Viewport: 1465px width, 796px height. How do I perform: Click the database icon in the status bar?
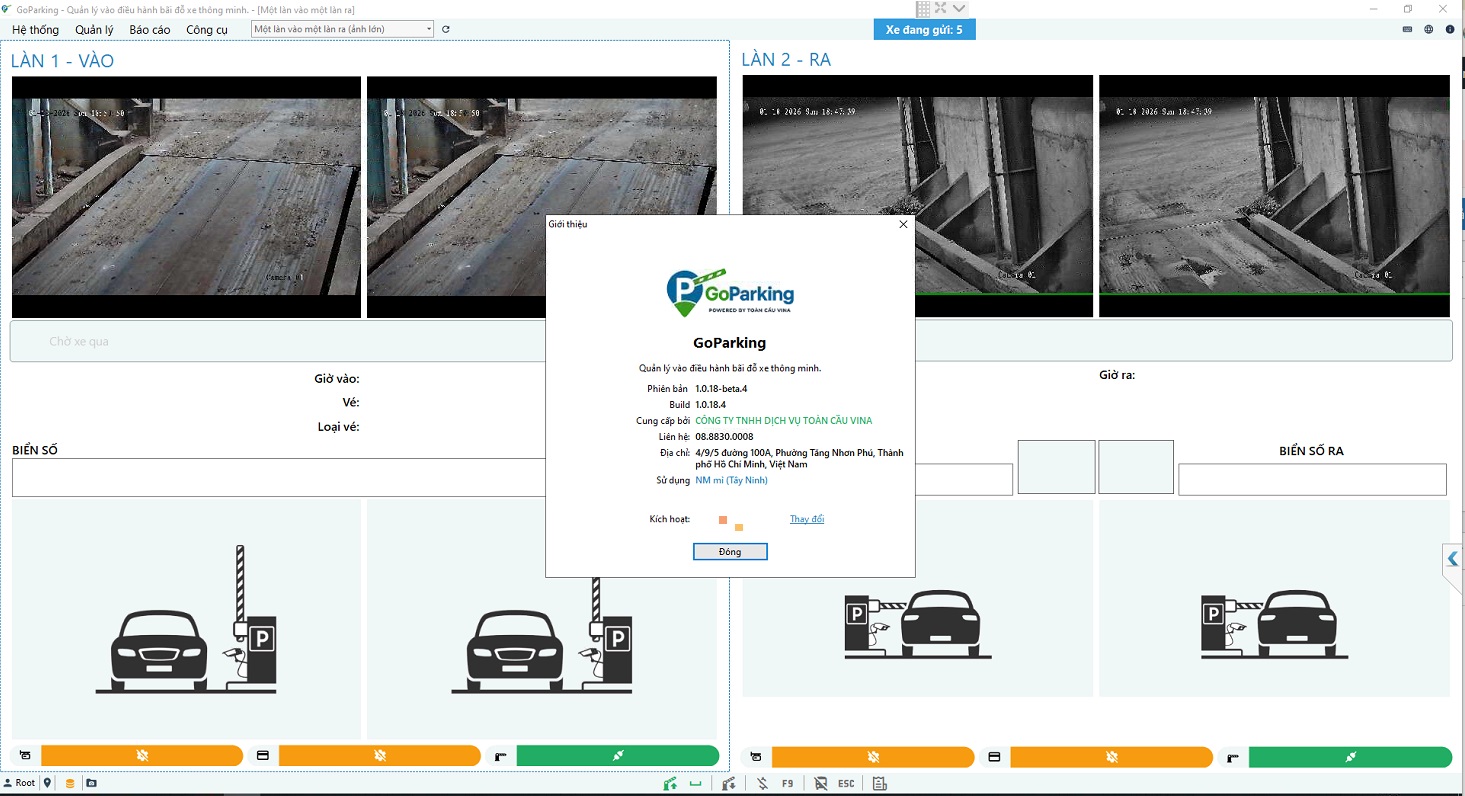(70, 783)
